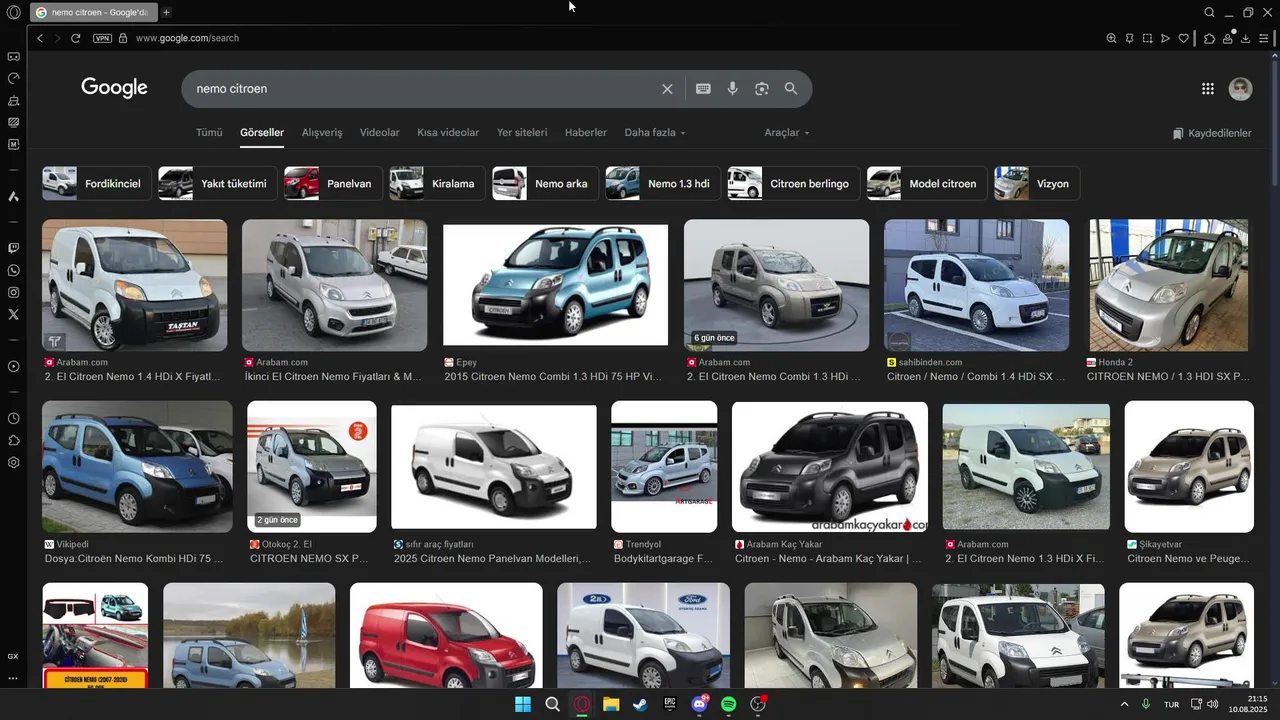Open History clock icon in the sidebar
Screen dimensions: 1280x720
[x=13, y=418]
